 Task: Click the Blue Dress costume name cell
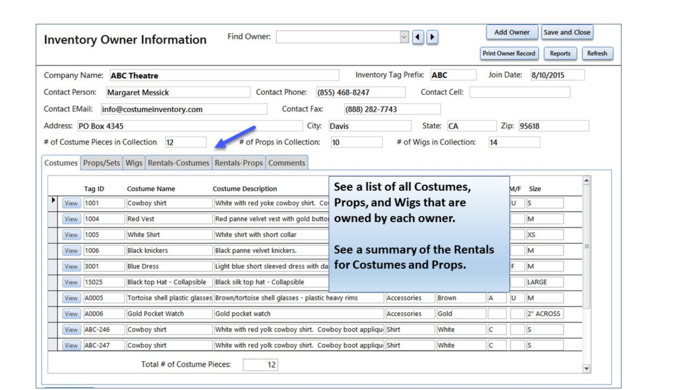coord(169,267)
